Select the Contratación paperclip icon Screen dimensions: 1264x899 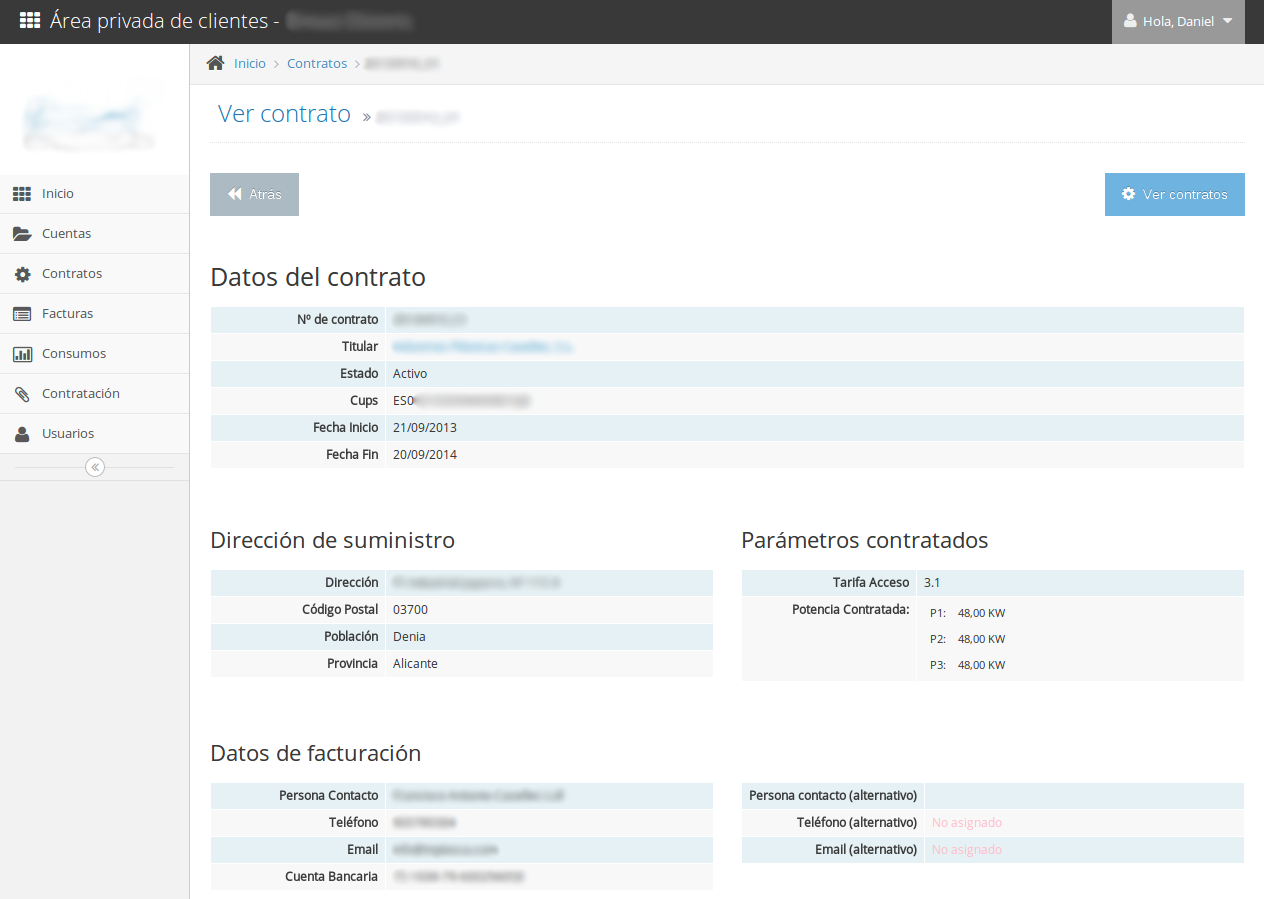(22, 393)
